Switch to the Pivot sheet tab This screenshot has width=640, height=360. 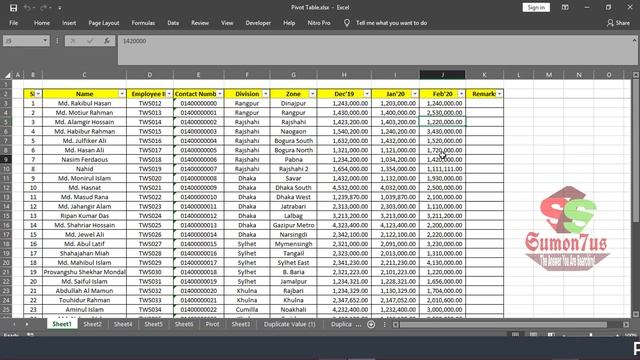212,324
